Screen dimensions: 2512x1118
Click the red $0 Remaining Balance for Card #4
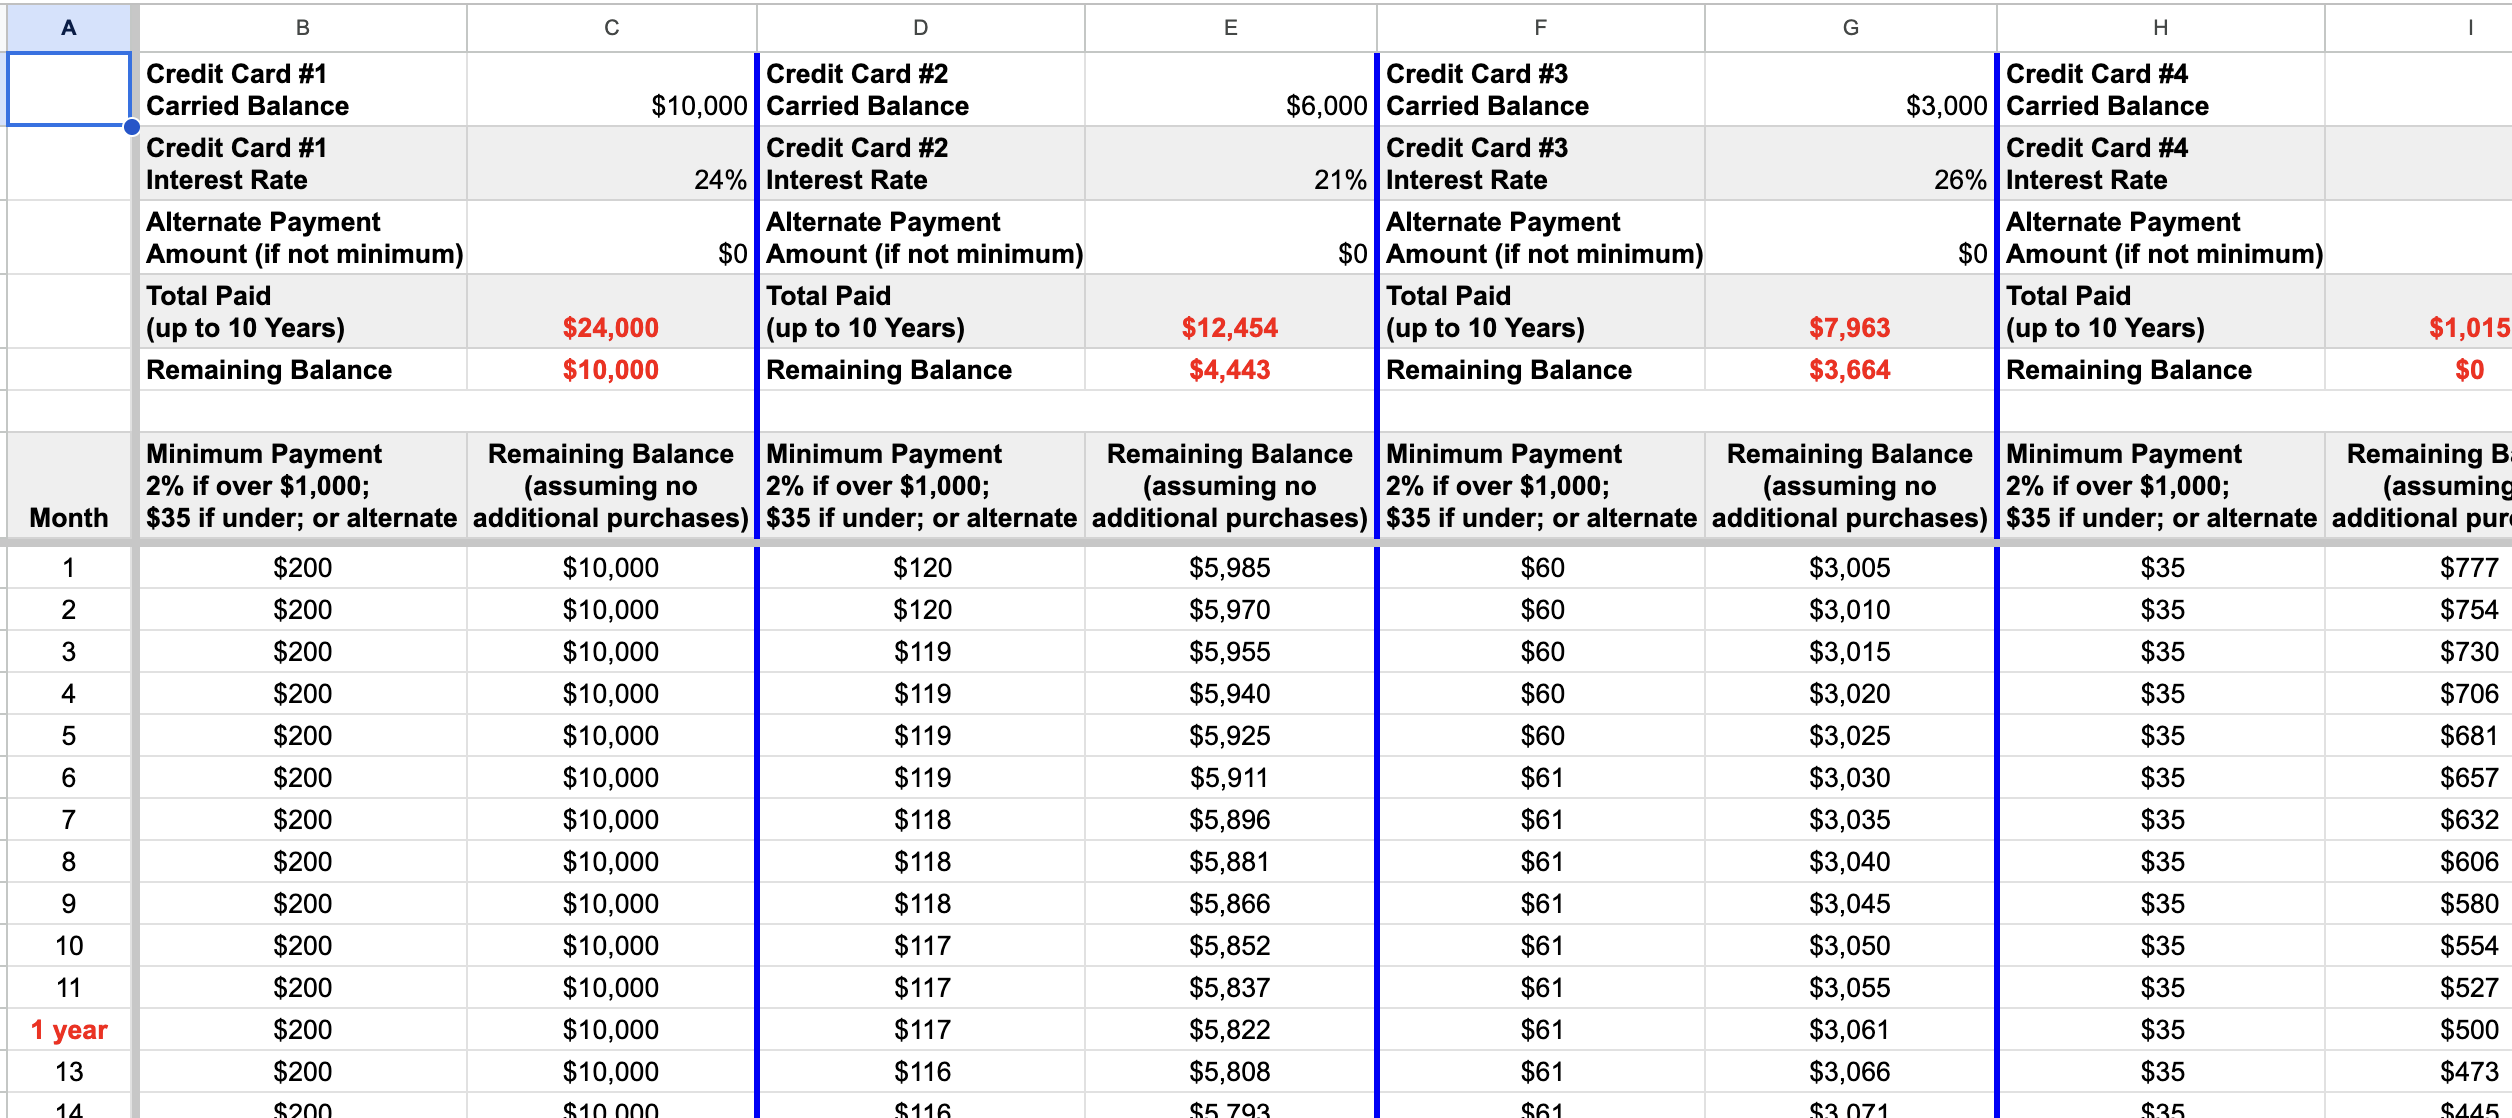pyautogui.click(x=2470, y=370)
